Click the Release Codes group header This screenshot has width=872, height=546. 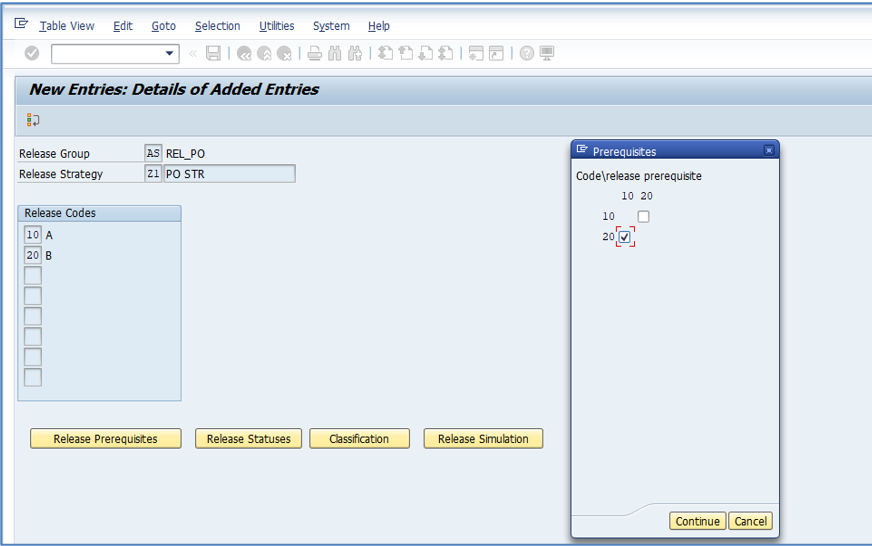100,214
